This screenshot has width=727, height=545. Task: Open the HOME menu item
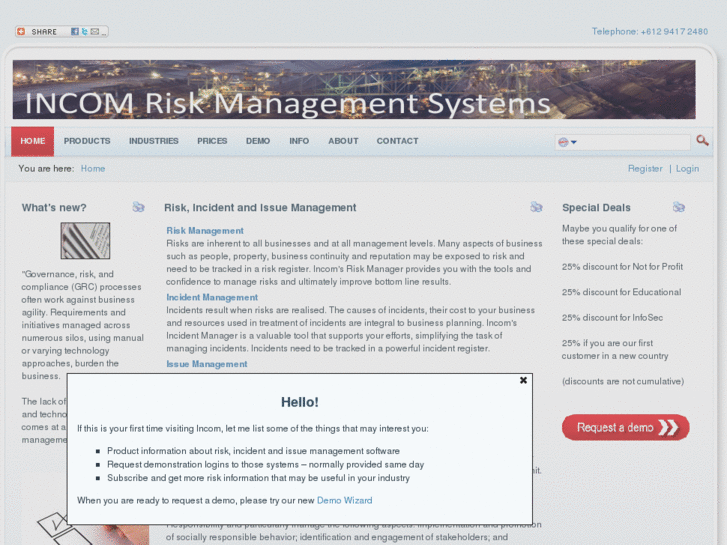coord(32,141)
